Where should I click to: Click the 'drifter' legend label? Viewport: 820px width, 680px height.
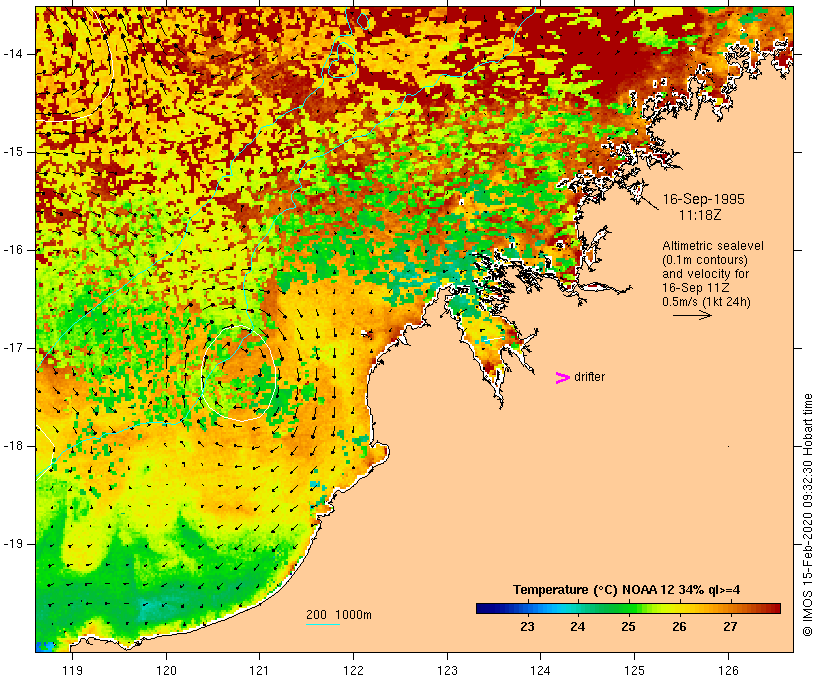point(589,377)
